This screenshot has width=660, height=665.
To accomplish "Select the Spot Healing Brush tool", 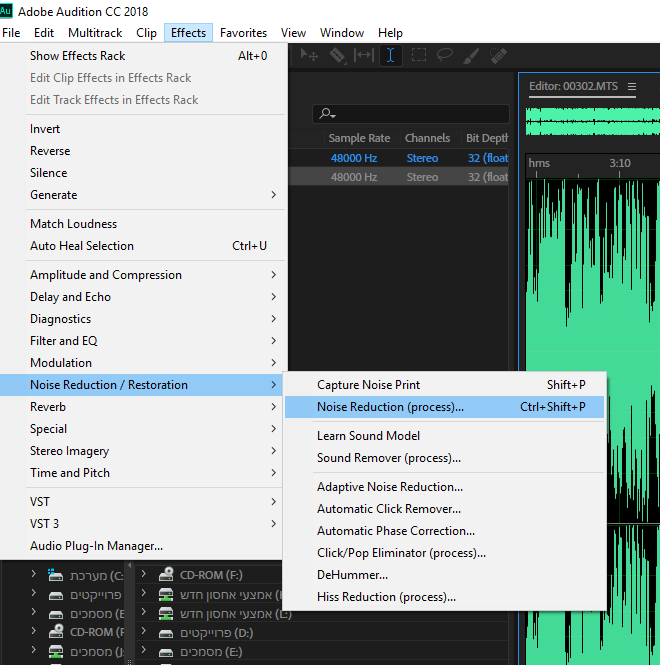I will pos(497,56).
